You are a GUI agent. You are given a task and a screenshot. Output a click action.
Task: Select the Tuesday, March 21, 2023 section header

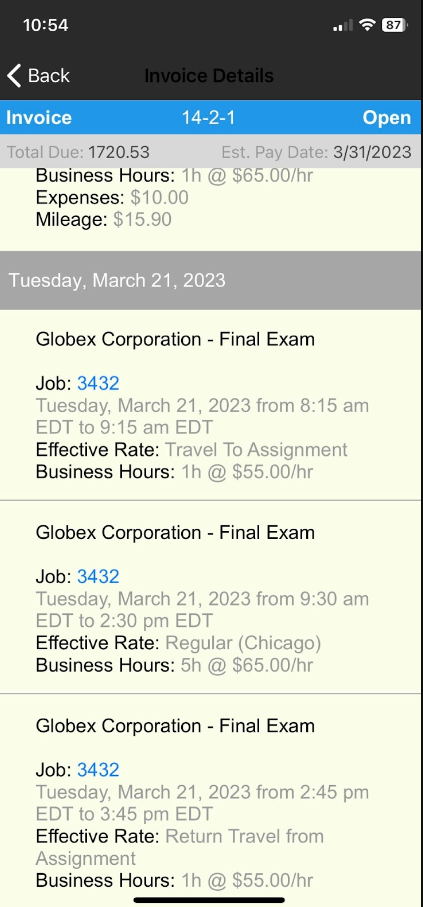point(211,281)
